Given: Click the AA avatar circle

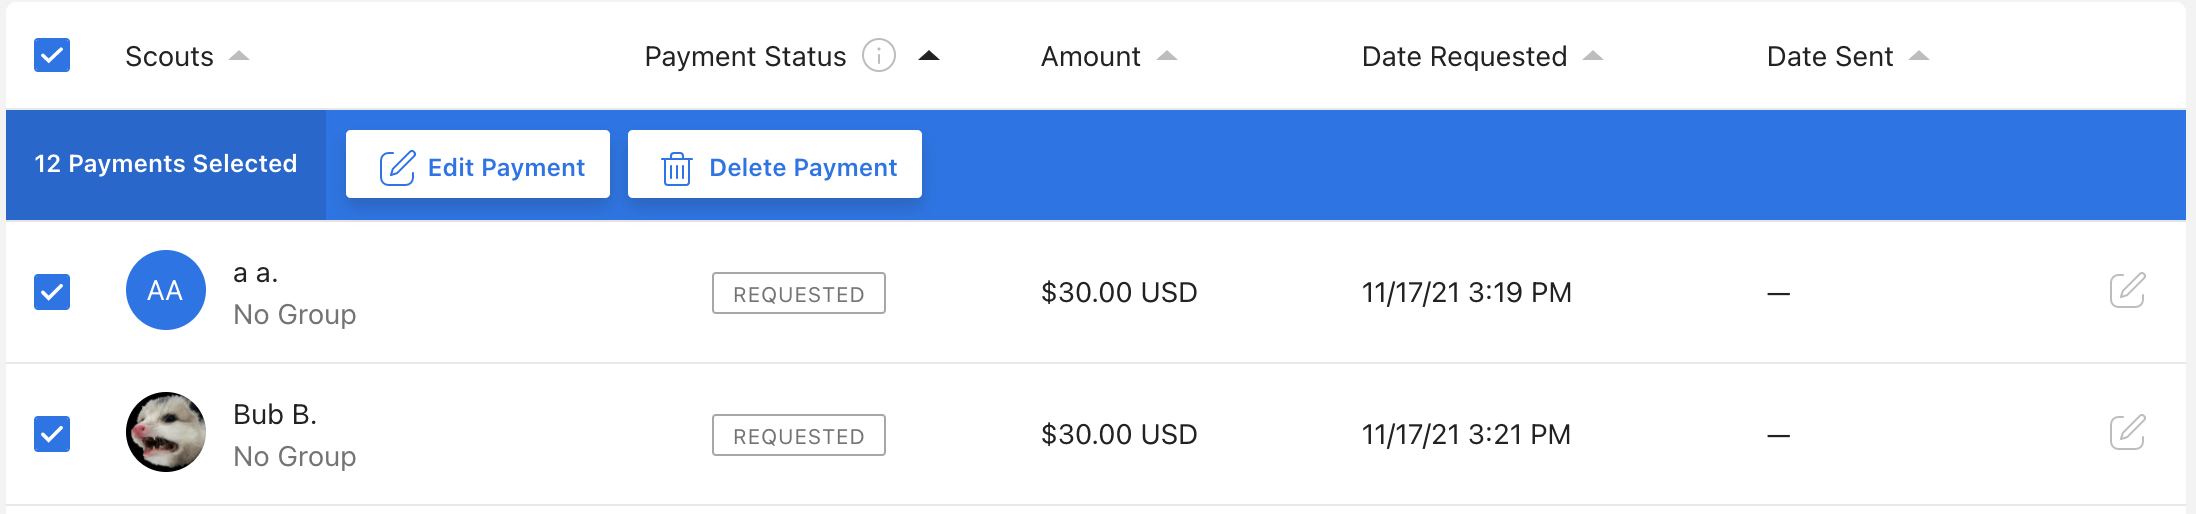Looking at the screenshot, I should 166,290.
